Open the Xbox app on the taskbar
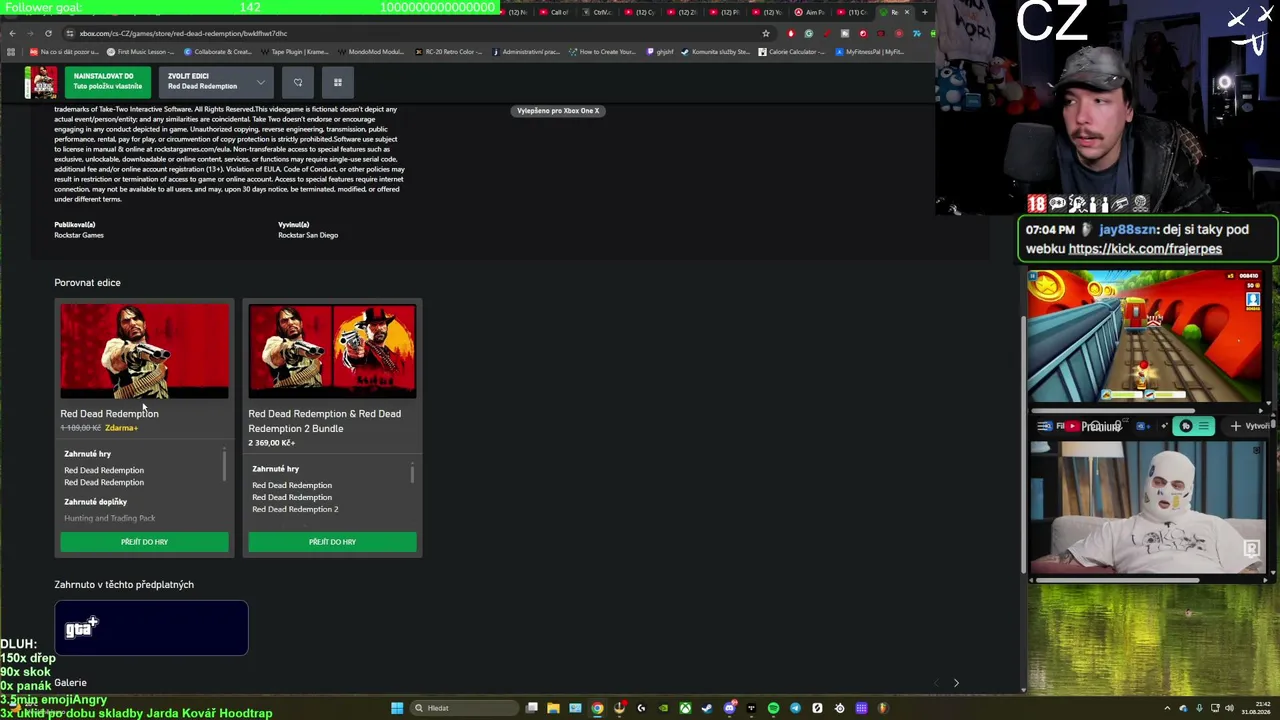1280x720 pixels. (685, 708)
